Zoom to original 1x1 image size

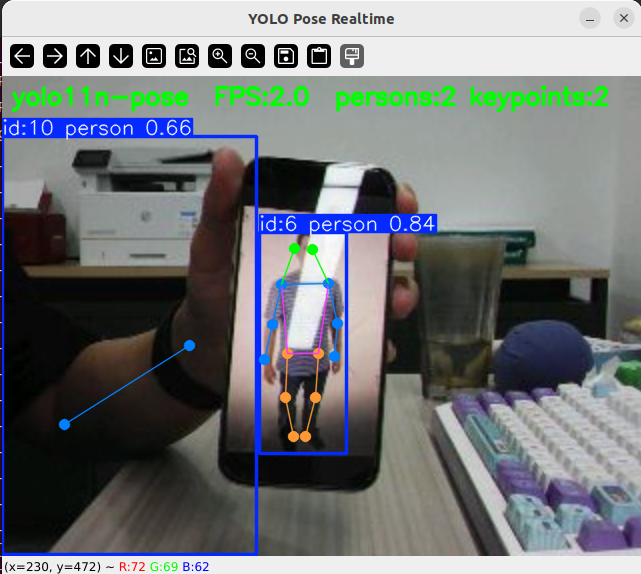pyautogui.click(x=154, y=56)
